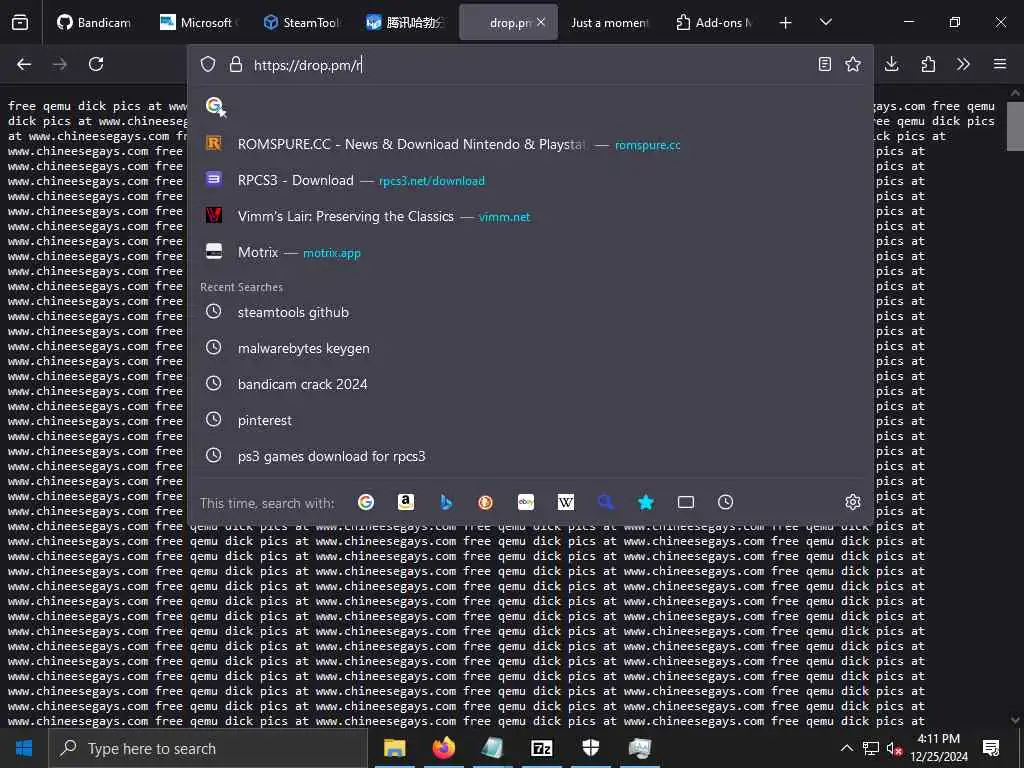Viewport: 1024px width, 768px height.
Task: Select recent search ps3 games download for rpcs3
Action: click(530, 456)
